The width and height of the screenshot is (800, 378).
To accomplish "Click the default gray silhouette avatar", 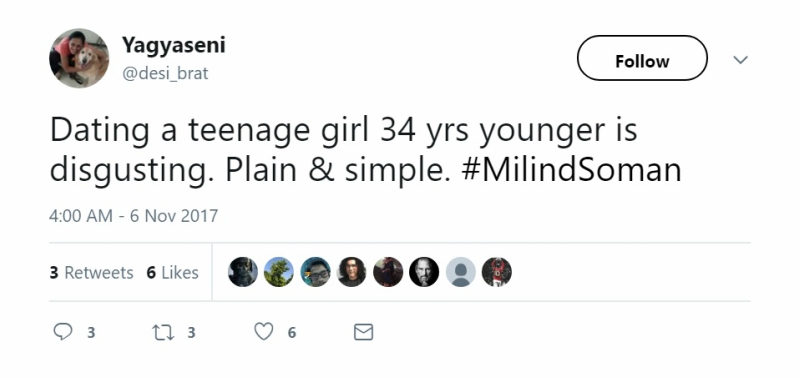I will pos(461,272).
